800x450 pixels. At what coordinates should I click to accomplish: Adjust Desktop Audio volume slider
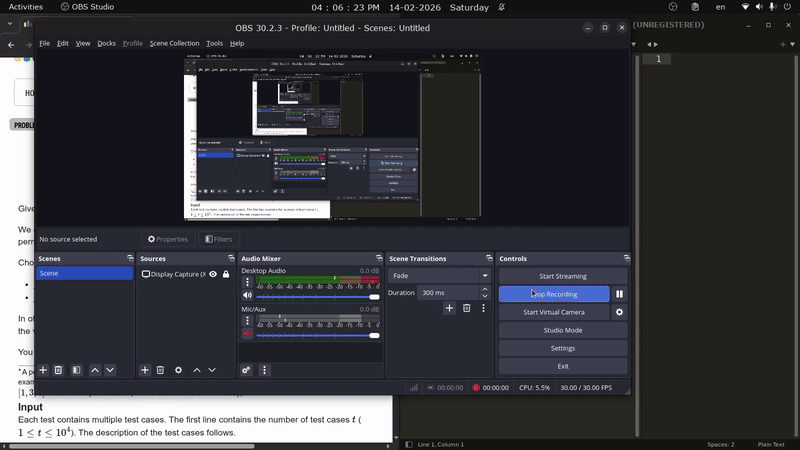(x=317, y=297)
